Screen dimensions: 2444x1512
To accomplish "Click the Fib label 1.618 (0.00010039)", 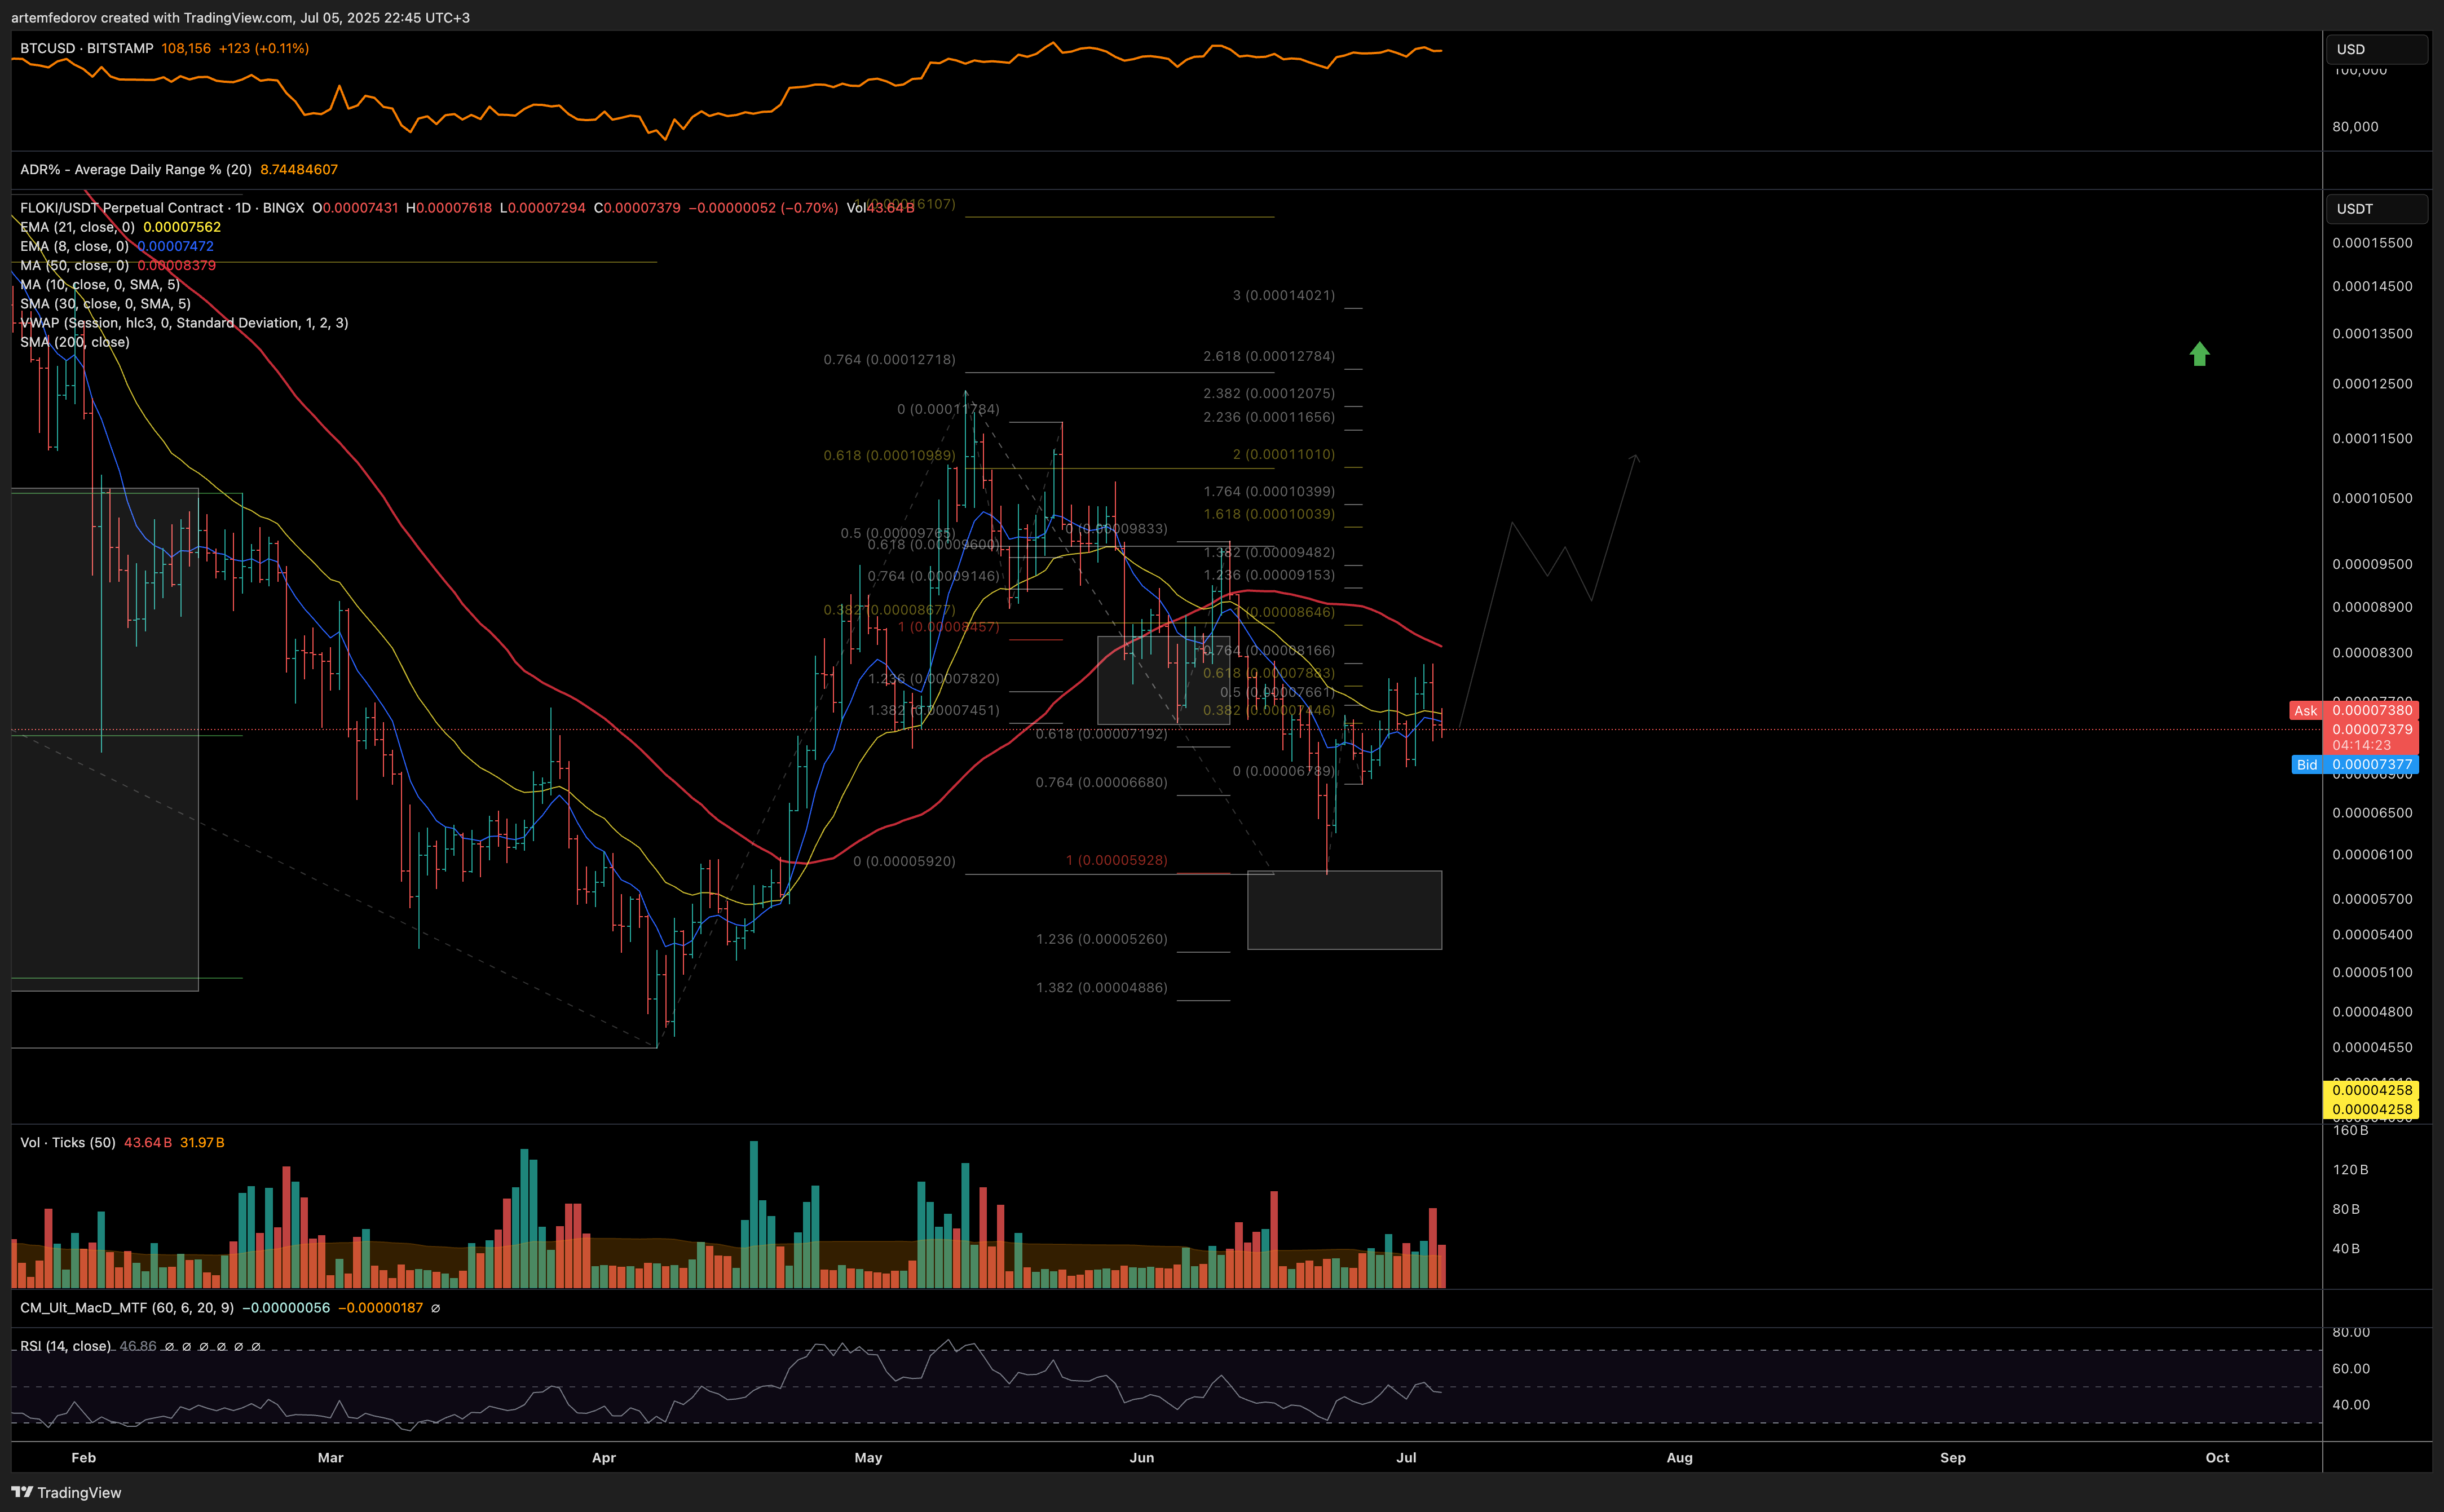I will (x=1269, y=515).
